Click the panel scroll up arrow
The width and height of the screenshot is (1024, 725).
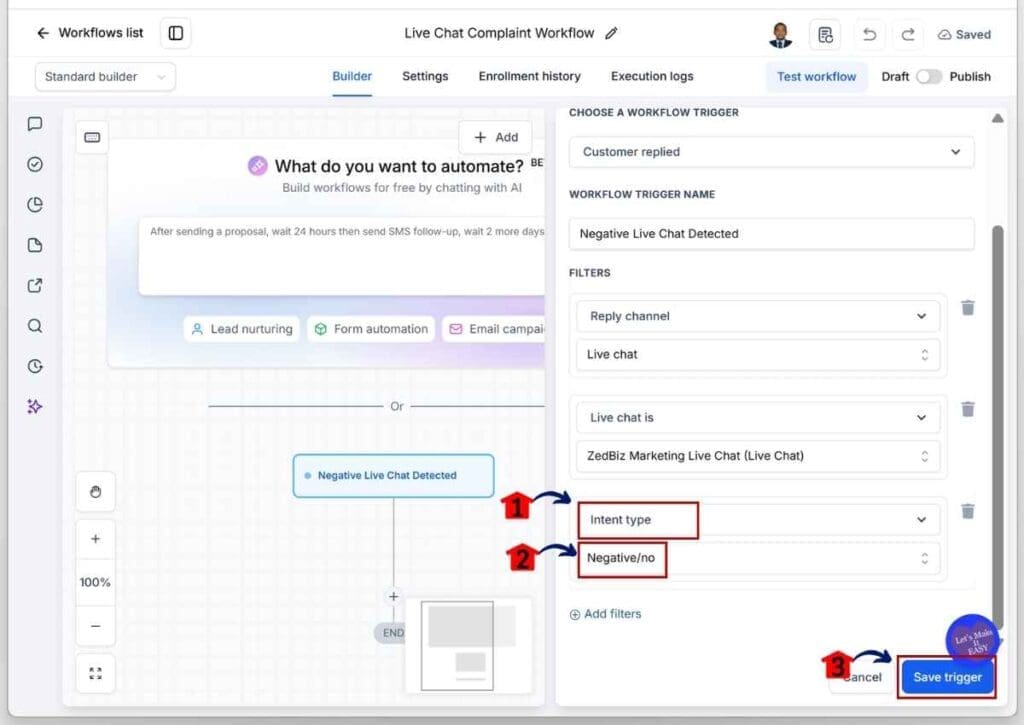(x=997, y=118)
